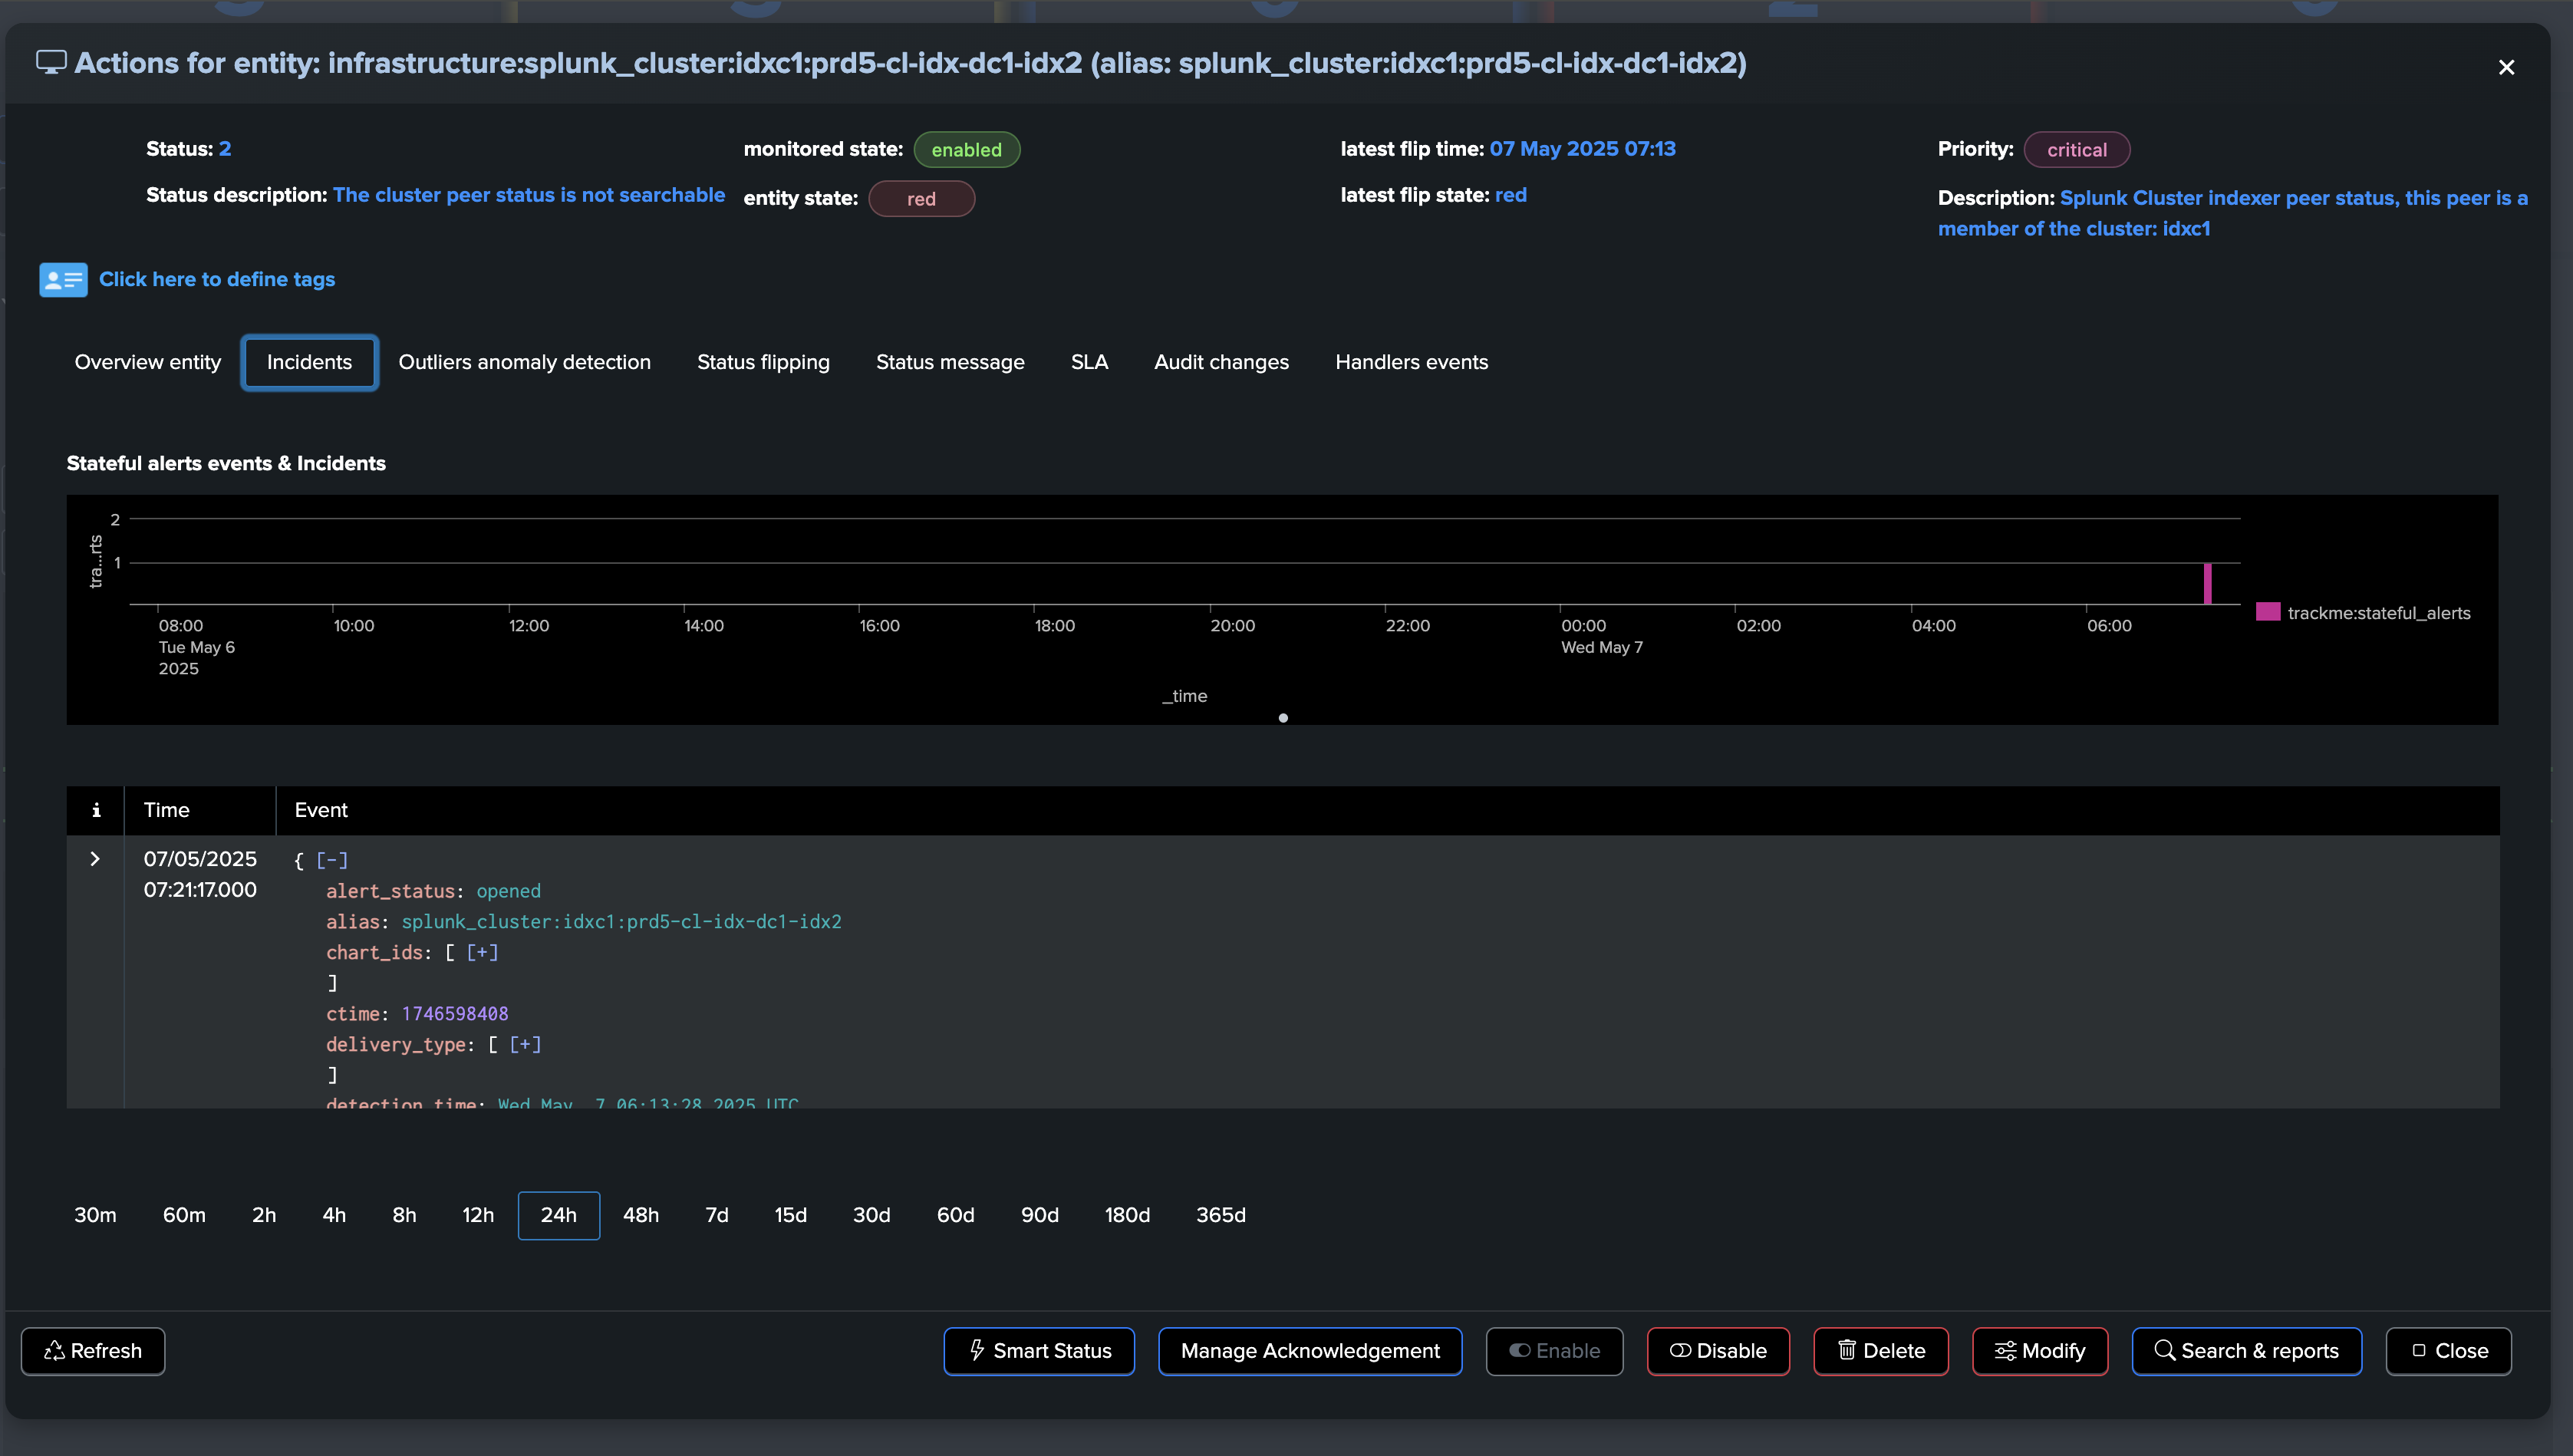Click the Refresh button
The image size is (2573, 1456).
click(93, 1351)
